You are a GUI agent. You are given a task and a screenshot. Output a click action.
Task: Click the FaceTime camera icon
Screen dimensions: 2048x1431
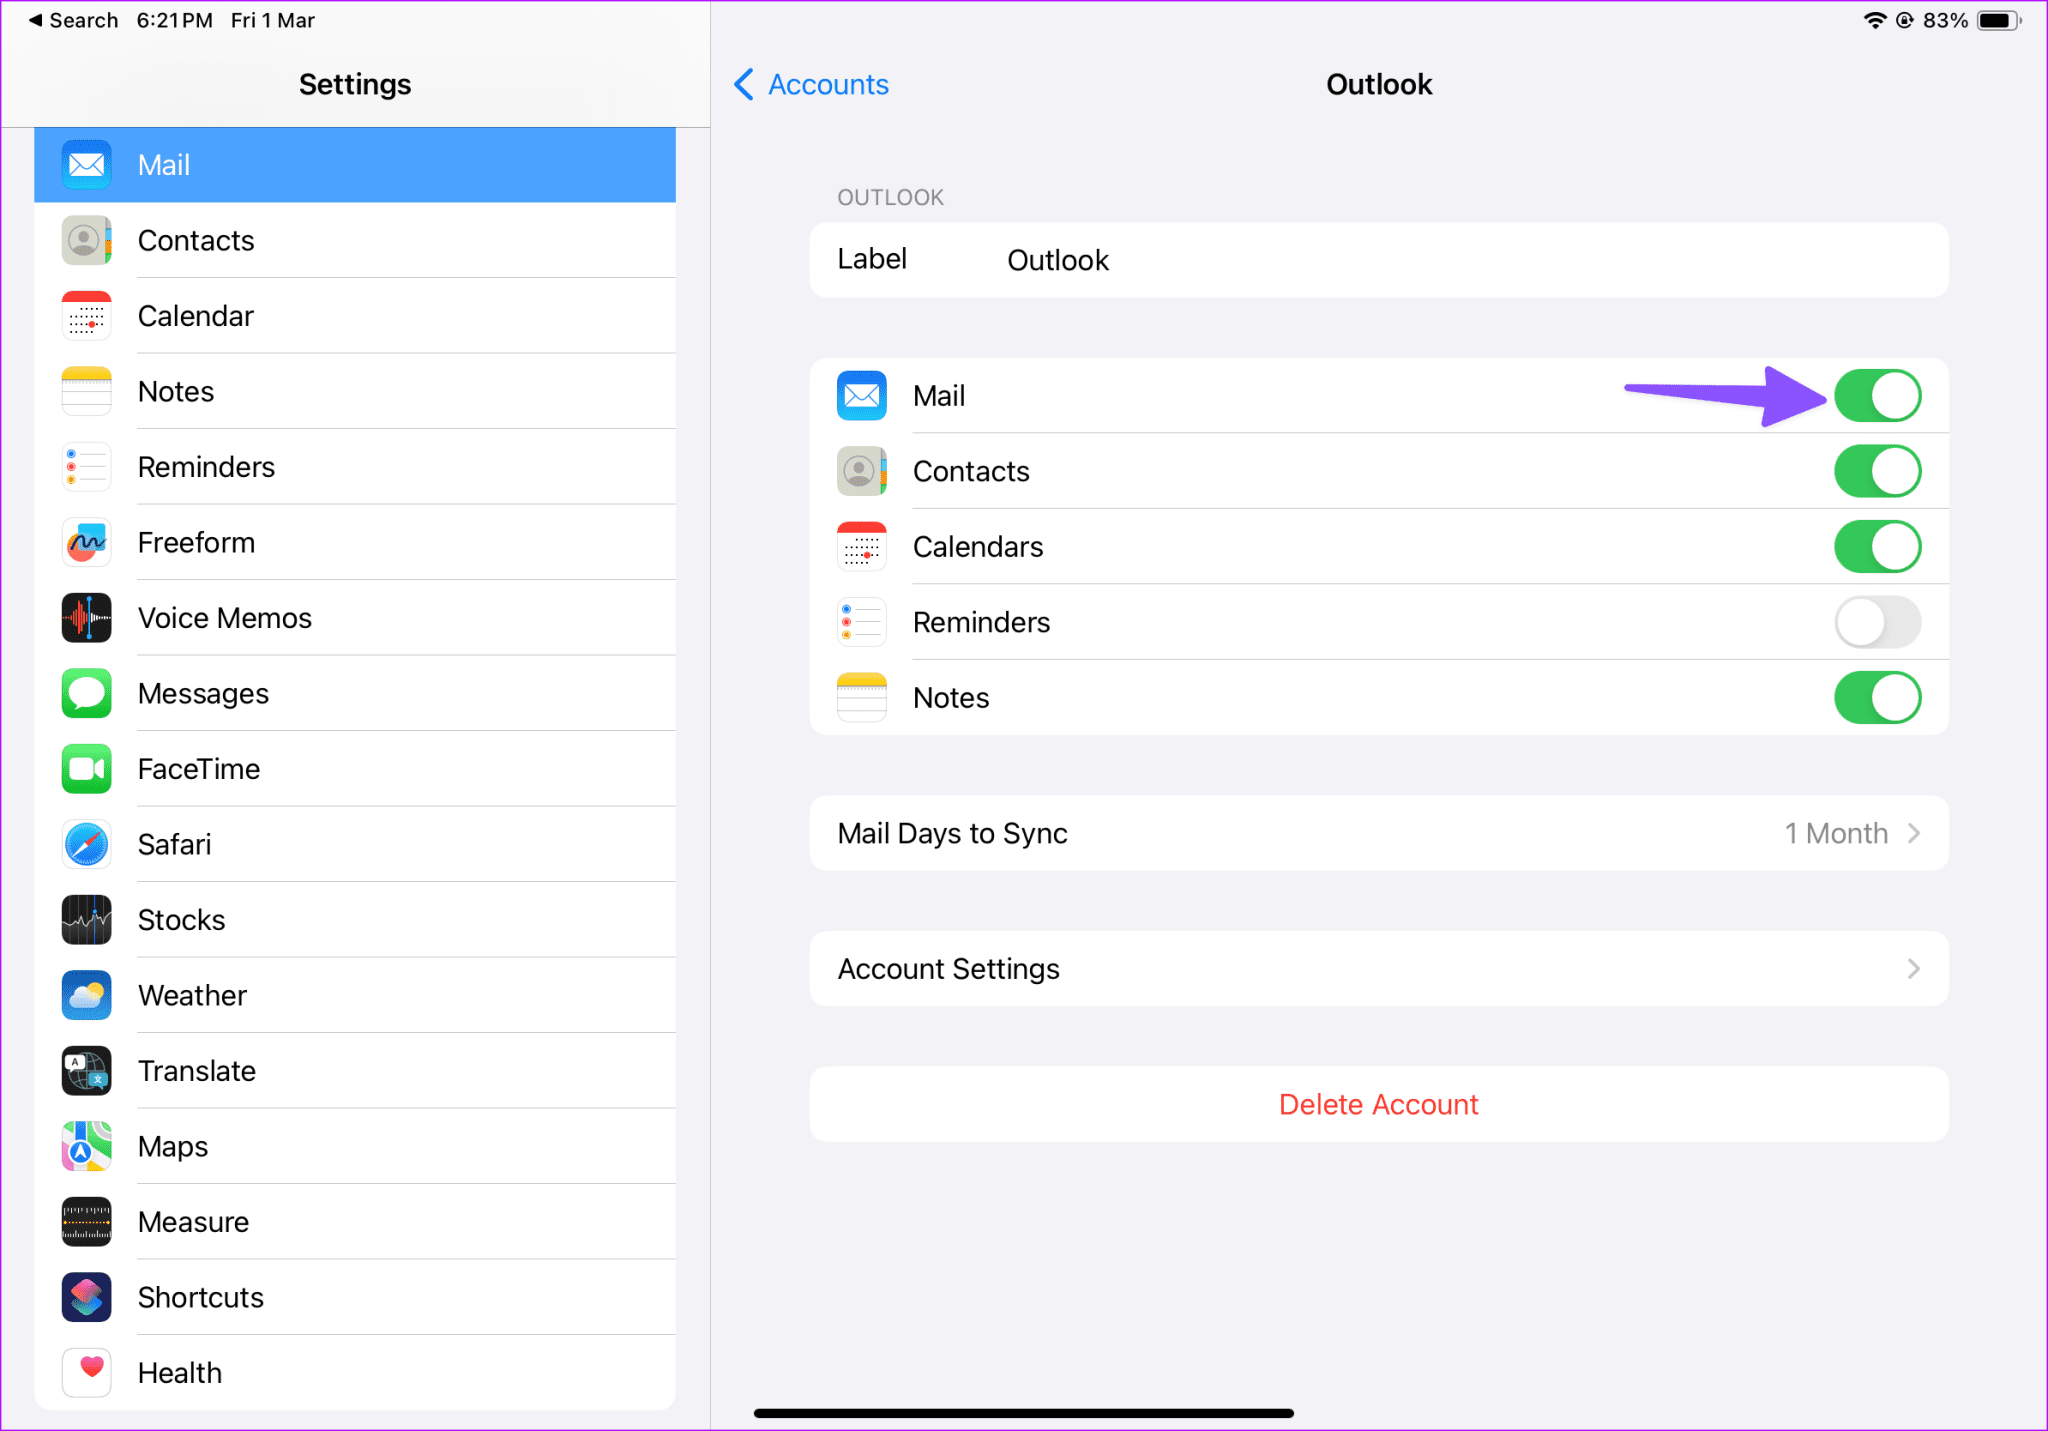coord(86,768)
